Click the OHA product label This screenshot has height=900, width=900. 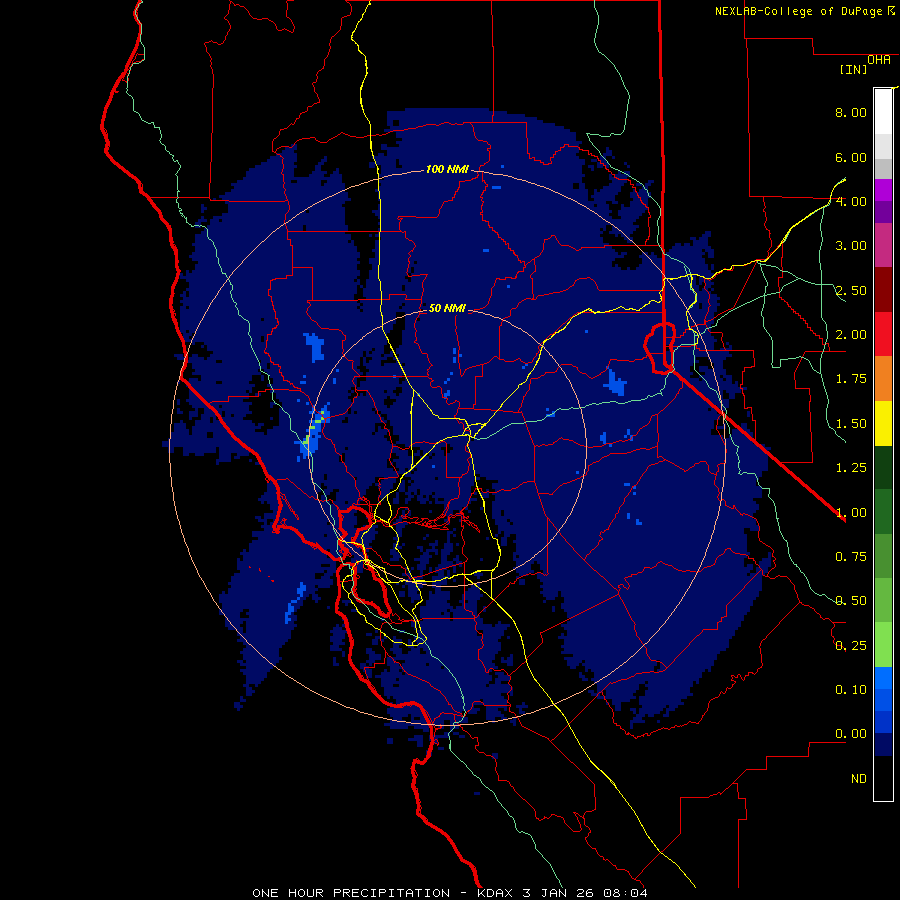(x=879, y=60)
